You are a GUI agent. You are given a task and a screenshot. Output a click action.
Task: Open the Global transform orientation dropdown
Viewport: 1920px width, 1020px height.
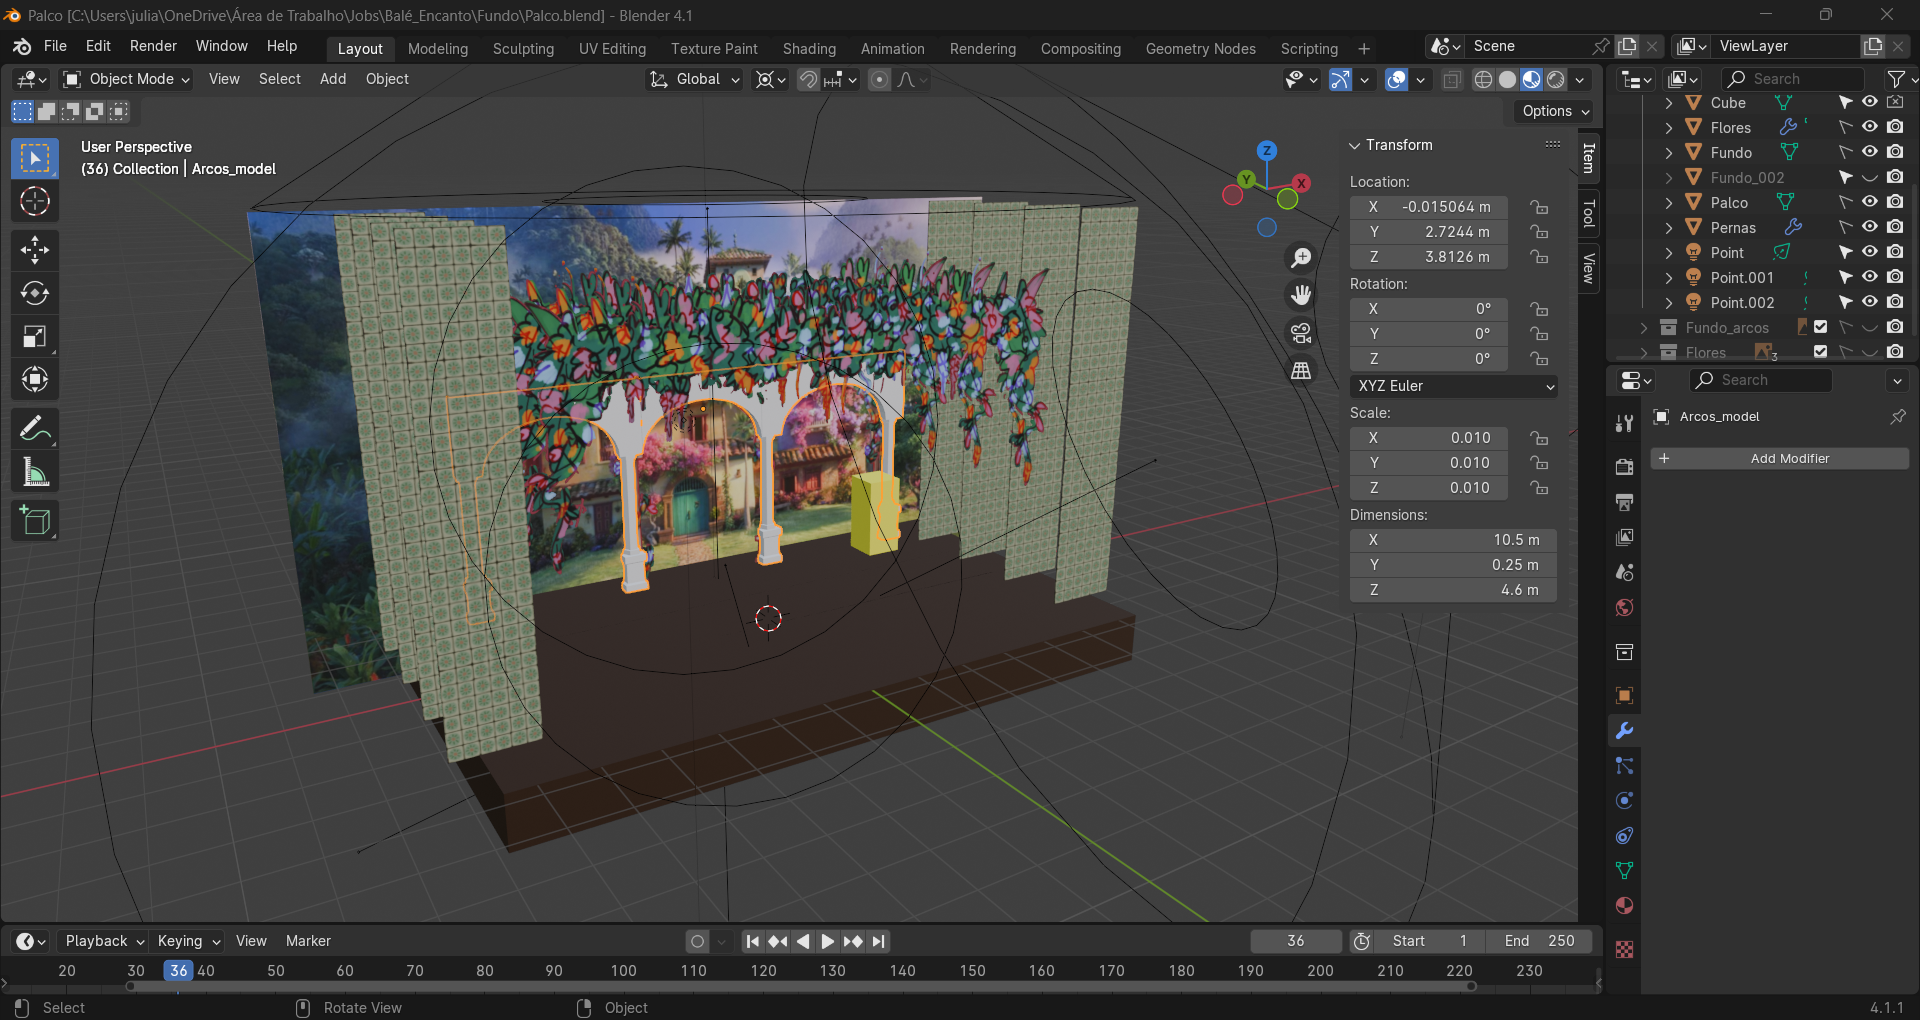point(695,79)
